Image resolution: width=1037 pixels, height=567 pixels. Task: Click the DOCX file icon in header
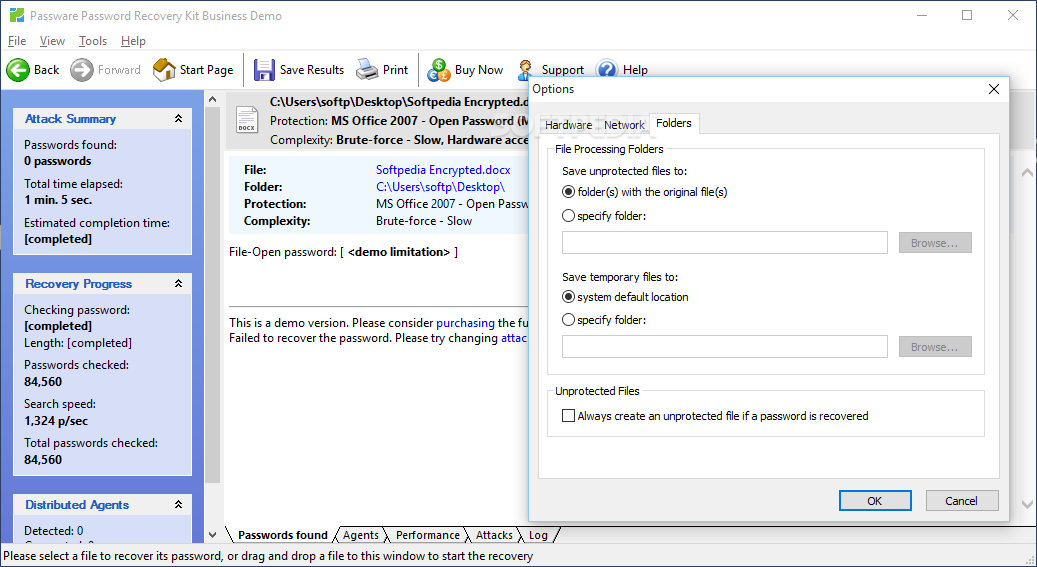247,120
